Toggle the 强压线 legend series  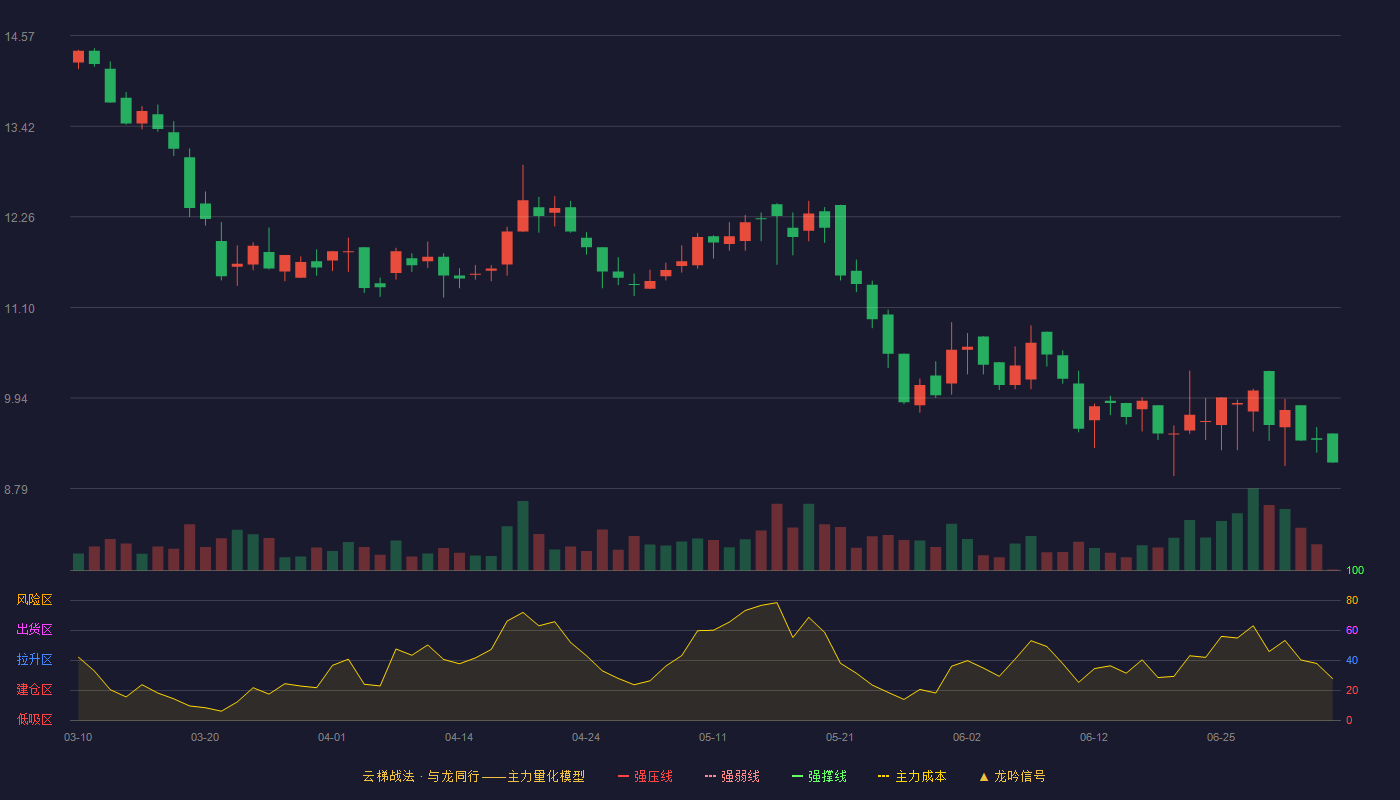[x=645, y=776]
